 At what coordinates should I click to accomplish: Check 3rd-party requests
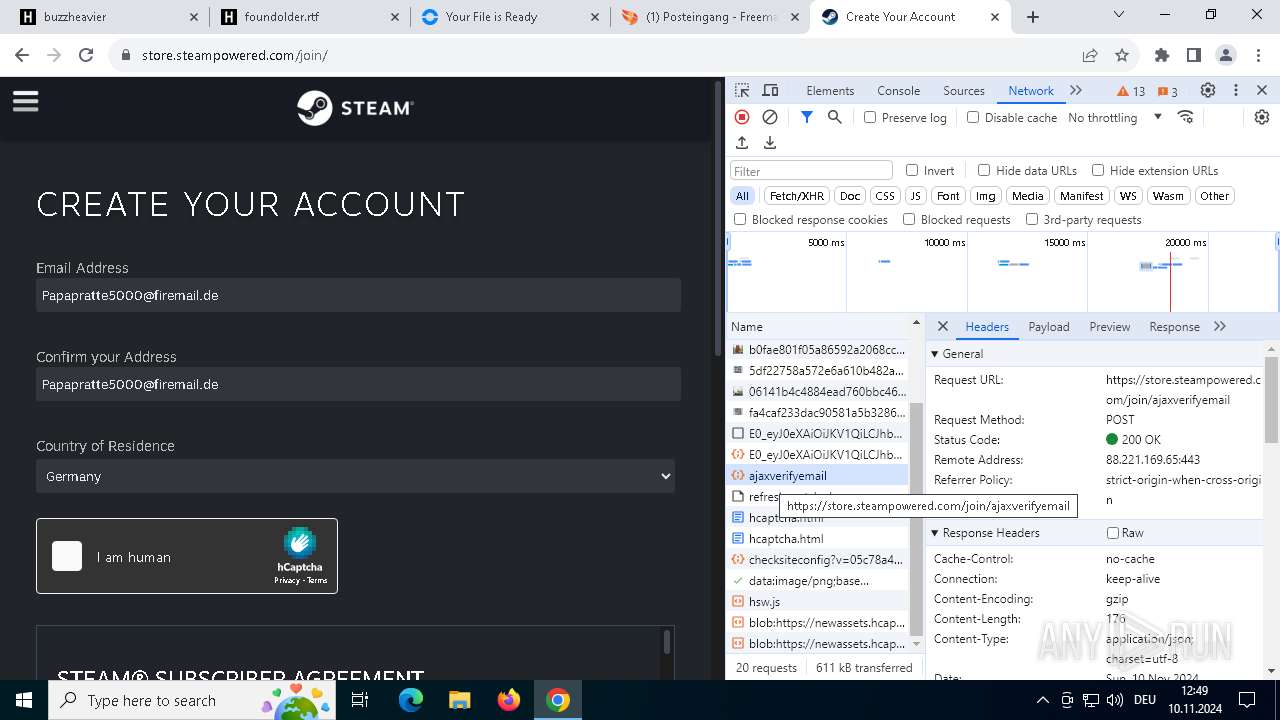(1032, 219)
